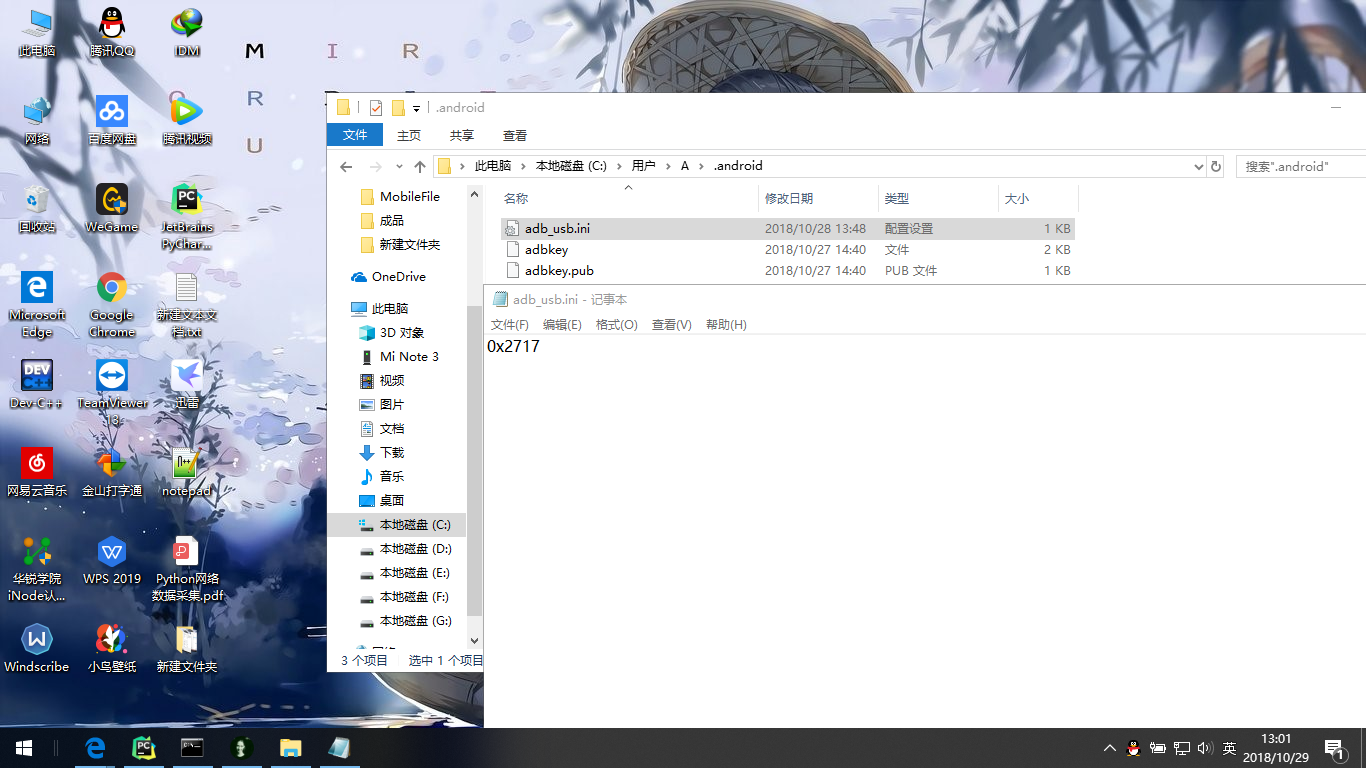Select the adbkey file row
This screenshot has width=1366, height=768.
[788, 250]
